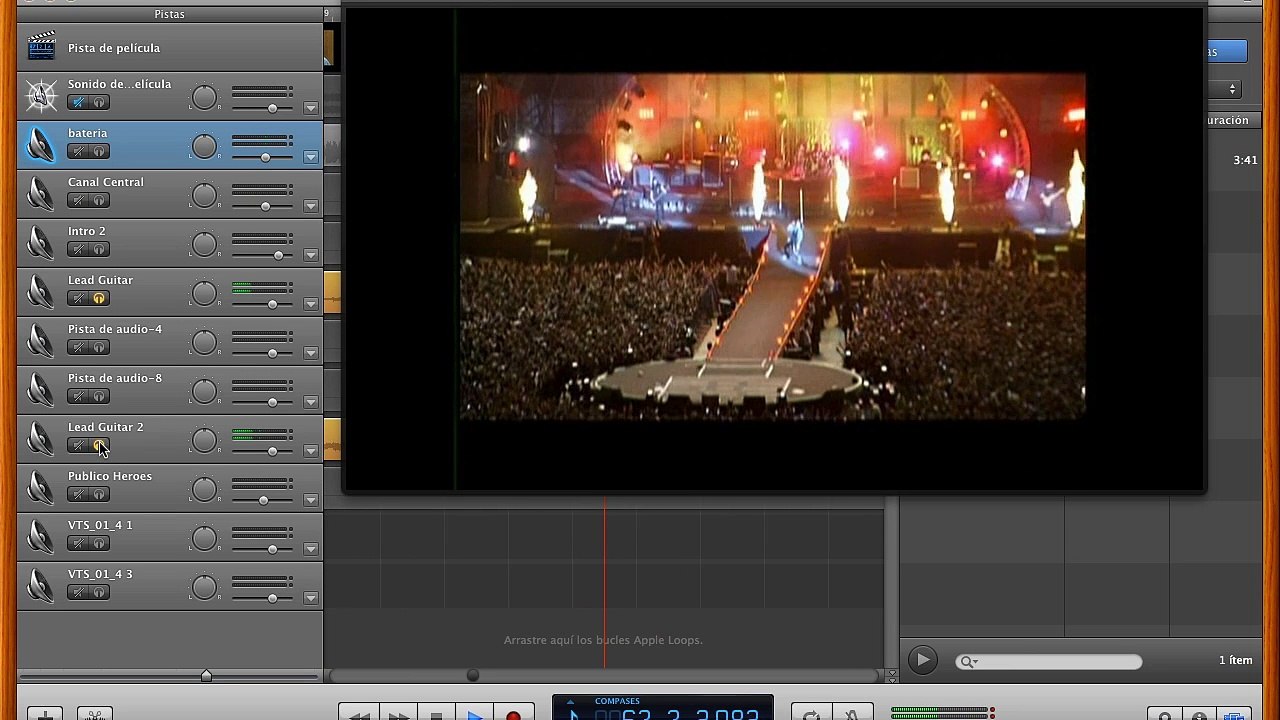Mute the VTS_01_4 1 track
The height and width of the screenshot is (720, 1280).
tap(78, 543)
